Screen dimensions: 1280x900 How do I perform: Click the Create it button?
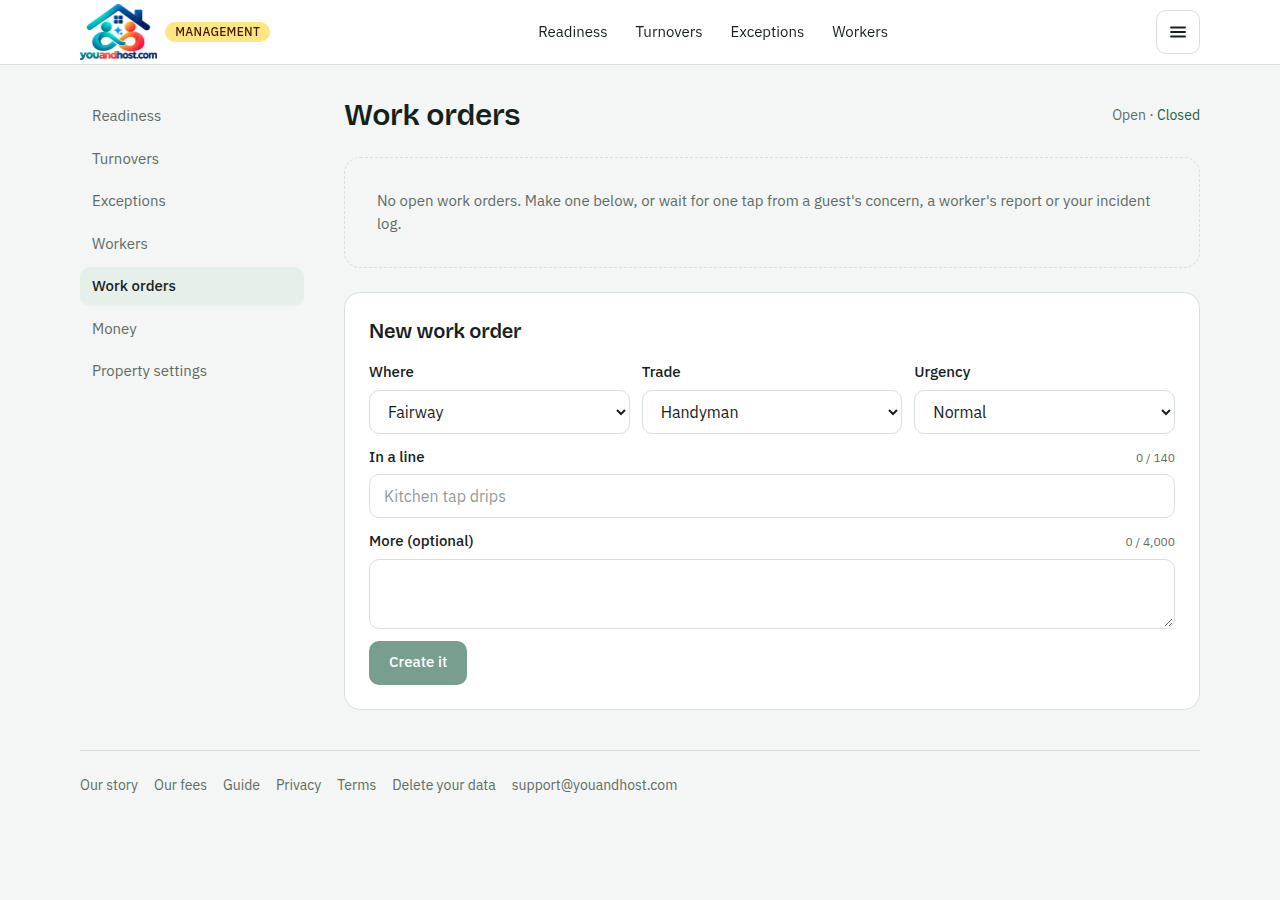pos(418,663)
